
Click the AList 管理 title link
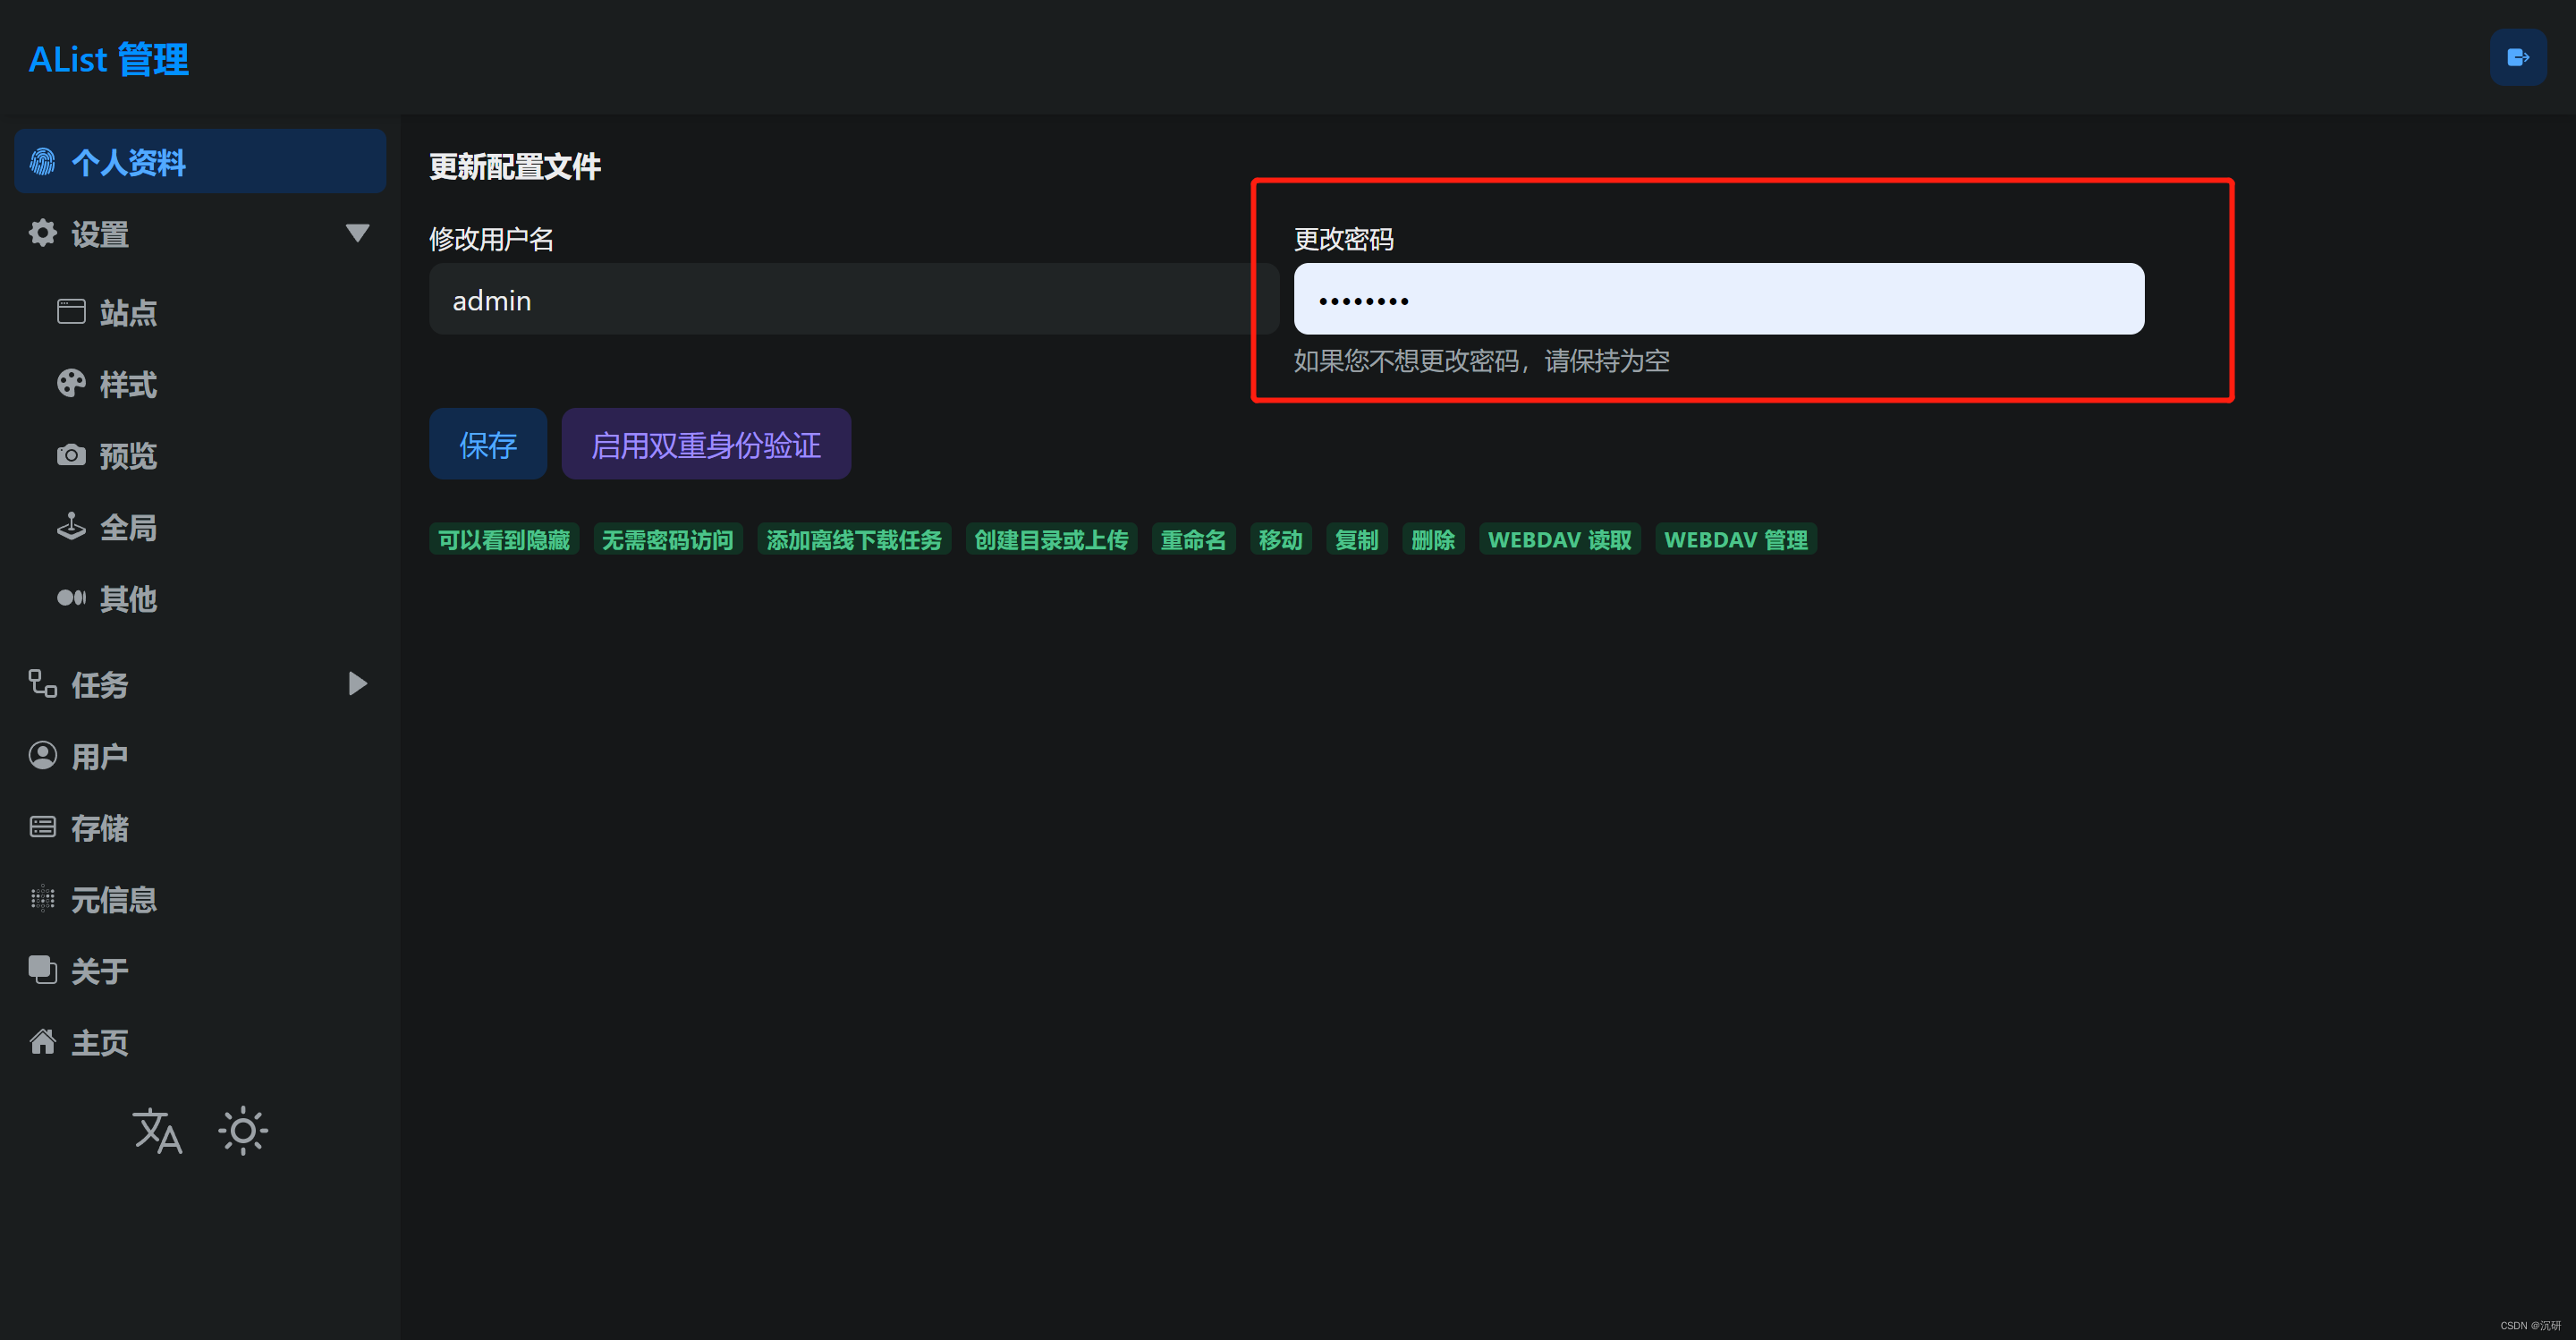click(x=109, y=59)
